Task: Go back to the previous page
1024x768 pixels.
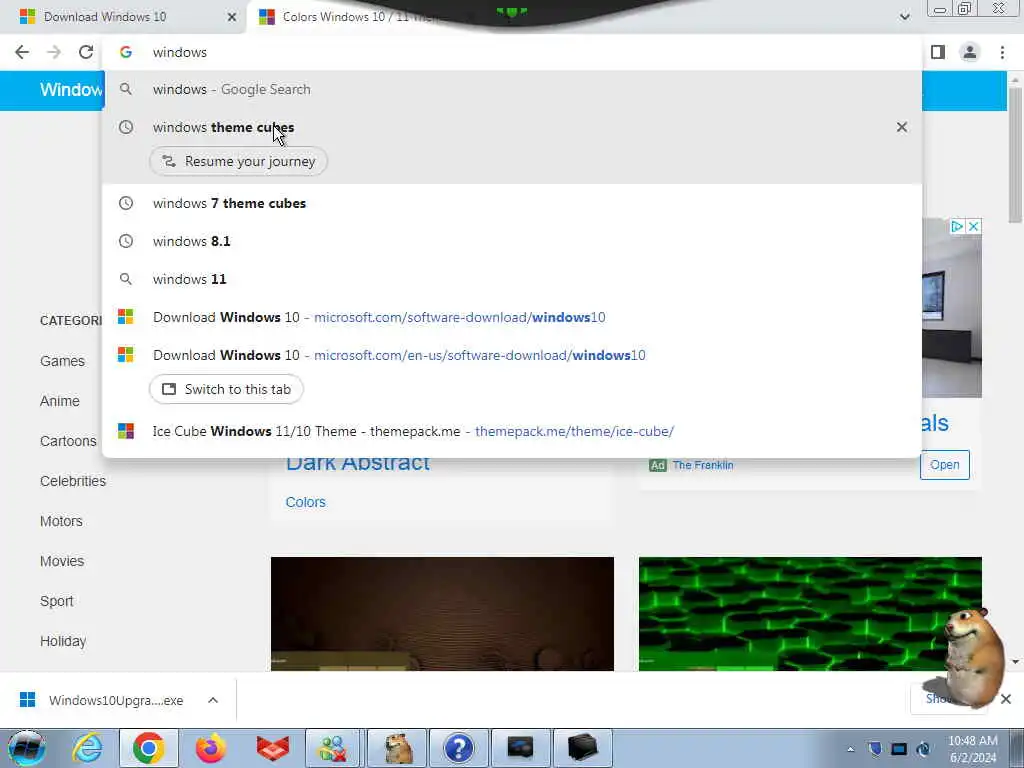Action: [22, 52]
